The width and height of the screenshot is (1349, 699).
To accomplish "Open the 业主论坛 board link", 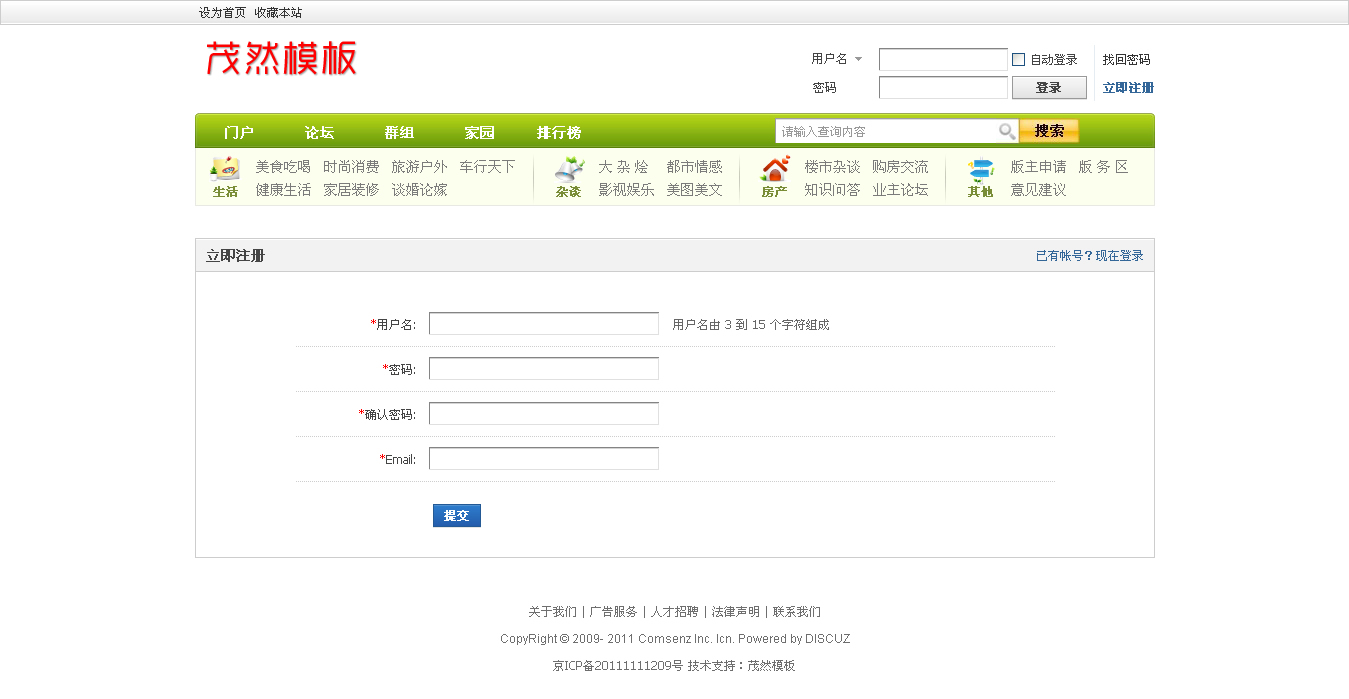I will pos(900,190).
